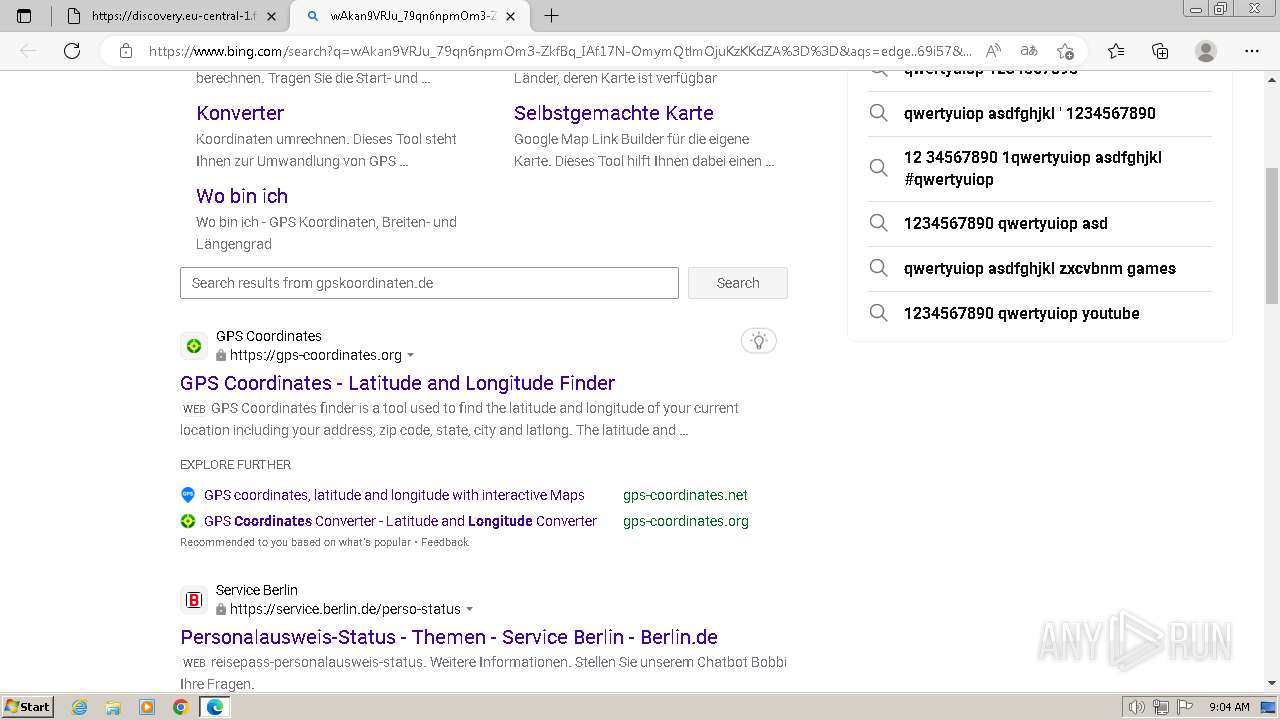This screenshot has height=720, width=1280.
Task: Open the lightbulb insights icon
Action: [759, 341]
